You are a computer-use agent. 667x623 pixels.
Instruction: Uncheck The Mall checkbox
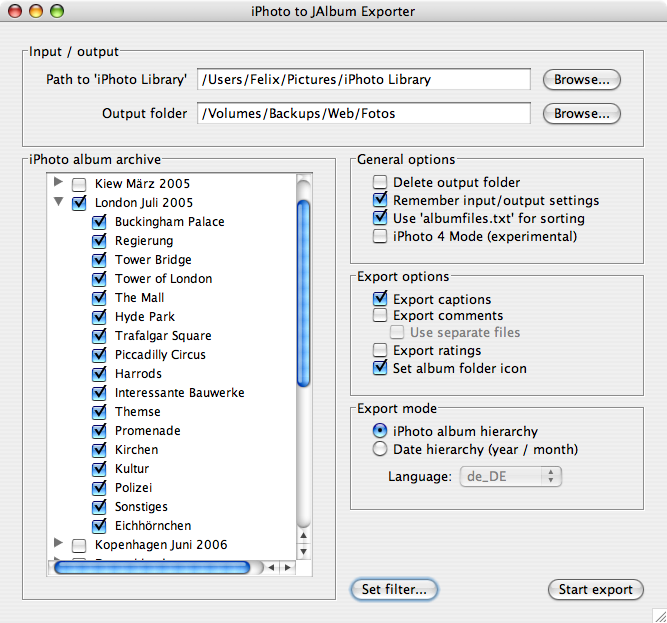99,298
